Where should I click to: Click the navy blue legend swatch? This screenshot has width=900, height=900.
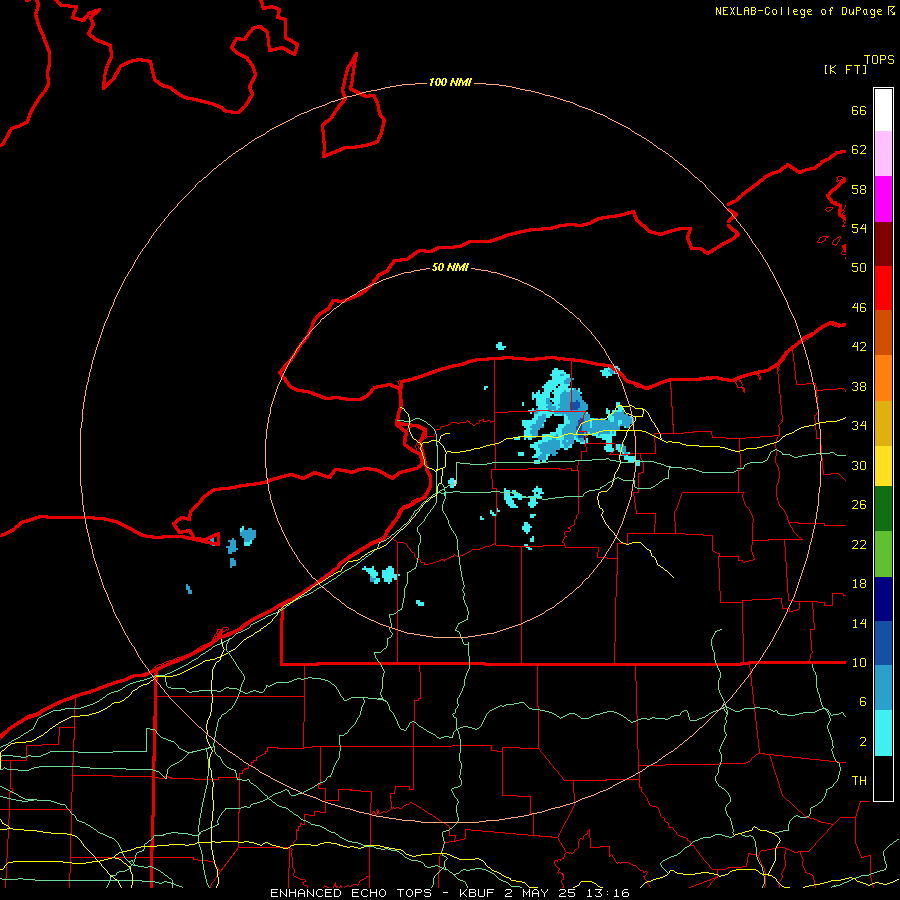pos(883,599)
